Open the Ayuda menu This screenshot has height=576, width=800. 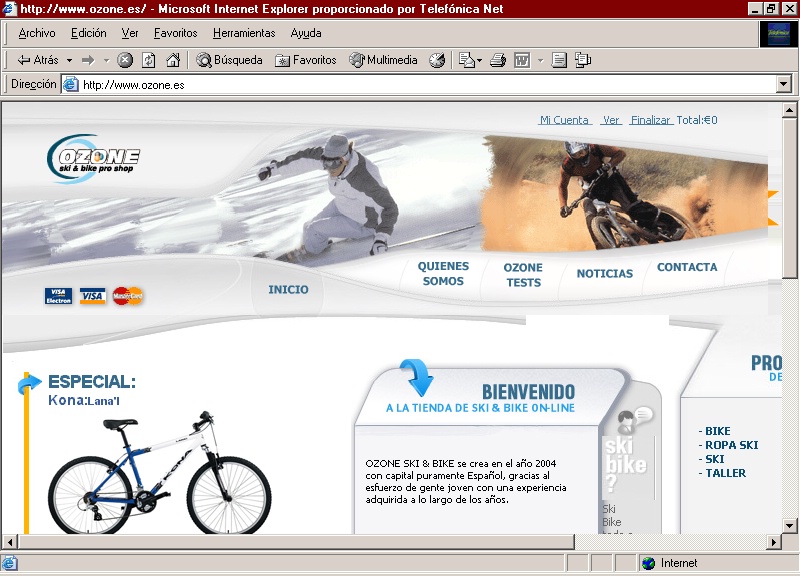point(306,33)
